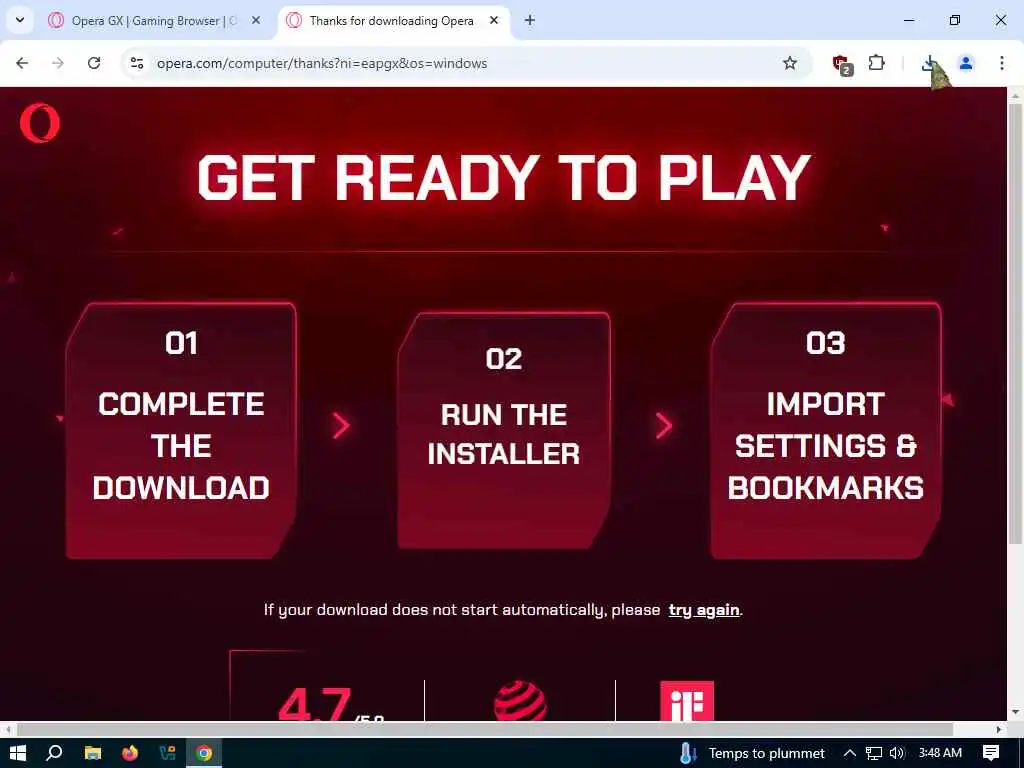
Task: Open the Chrome three-dot menu
Action: point(1002,63)
